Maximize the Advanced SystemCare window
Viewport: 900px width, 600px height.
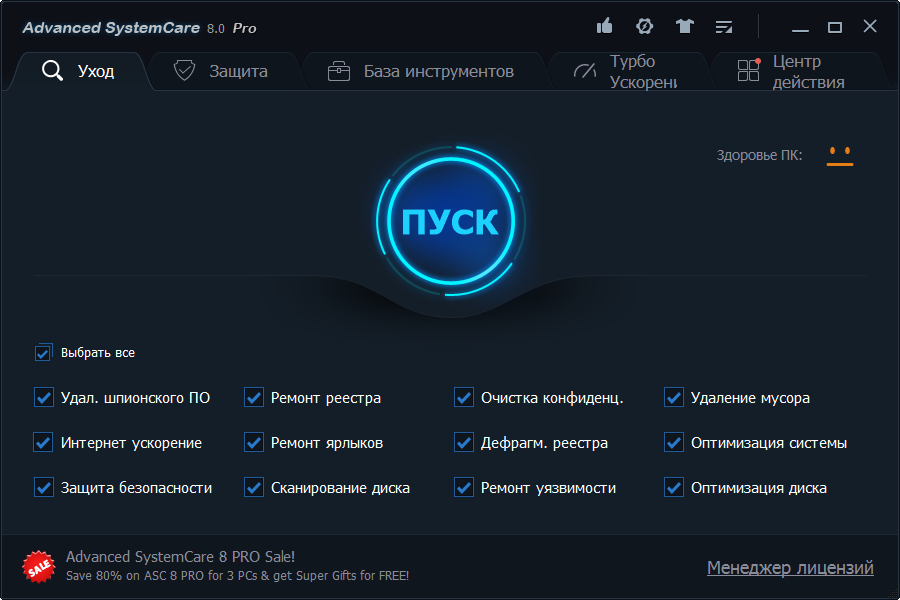835,27
